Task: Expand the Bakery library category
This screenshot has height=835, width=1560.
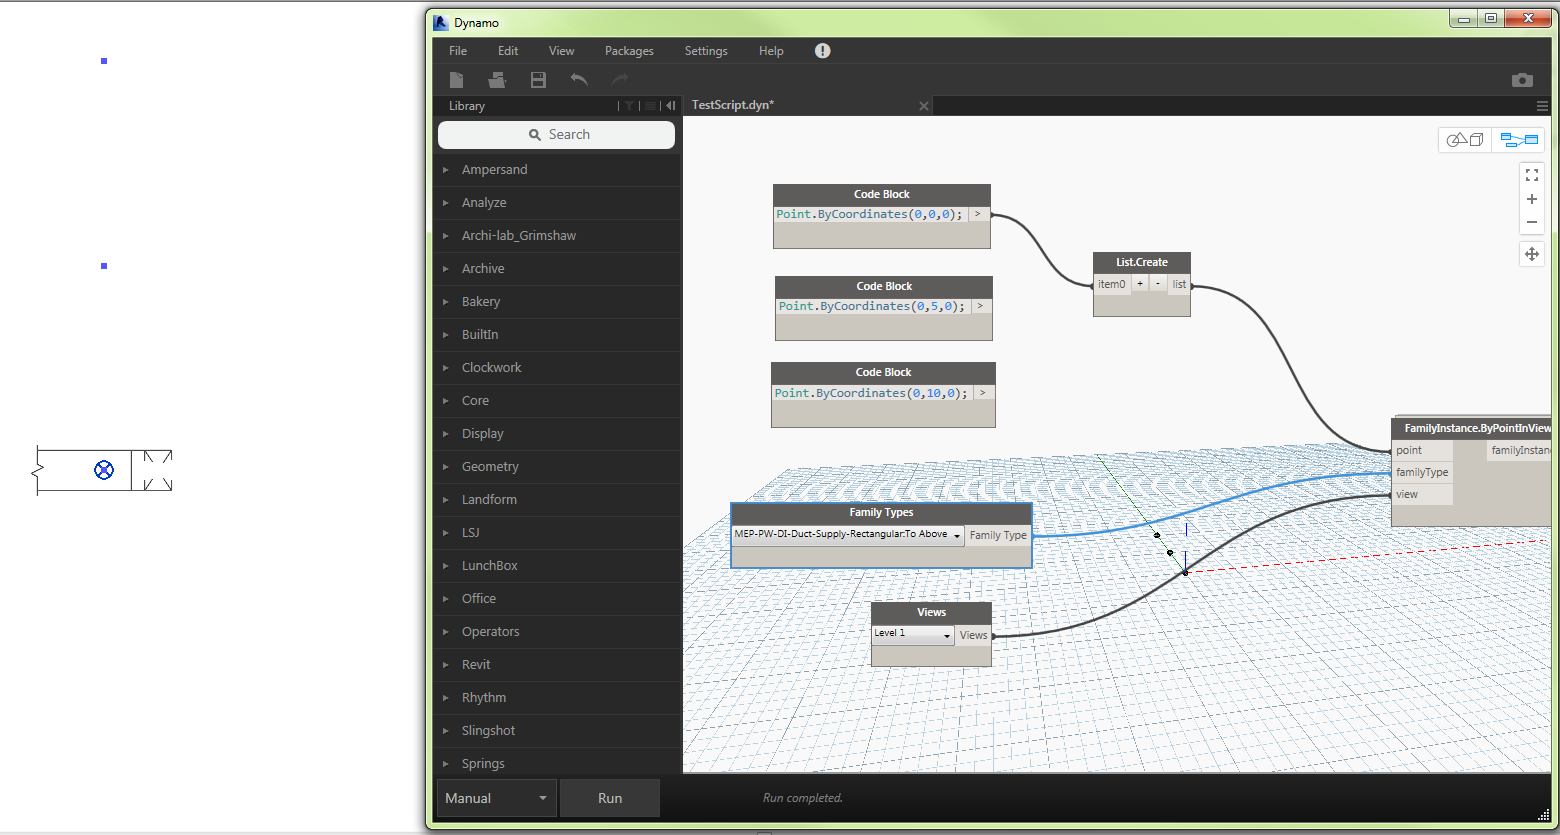Action: click(x=558, y=302)
